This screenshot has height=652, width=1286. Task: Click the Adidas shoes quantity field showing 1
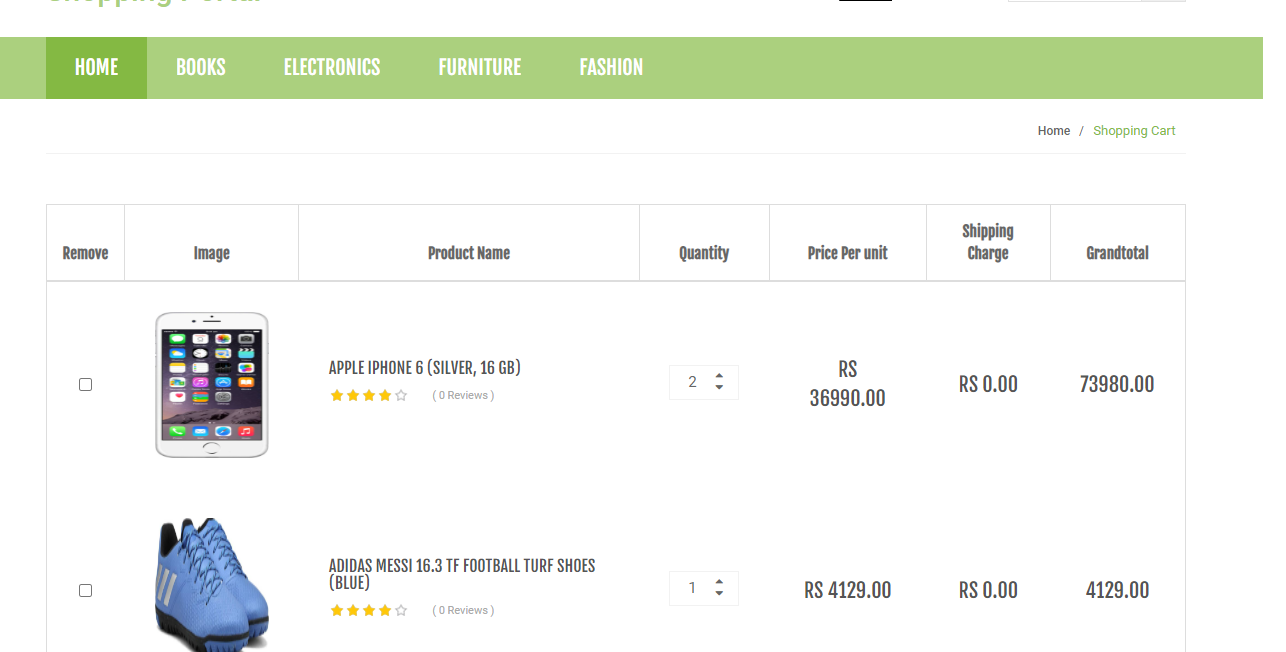pyautogui.click(x=703, y=588)
